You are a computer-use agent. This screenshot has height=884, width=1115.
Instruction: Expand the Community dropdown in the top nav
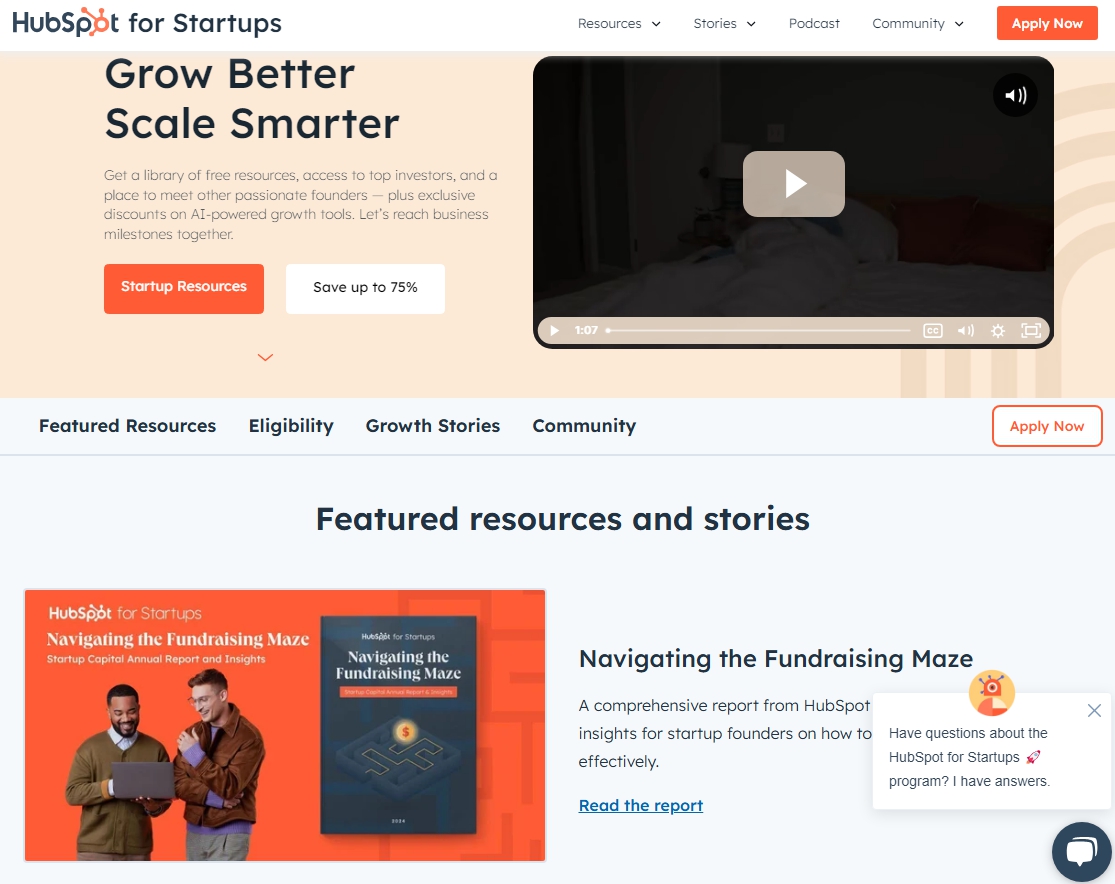tap(918, 23)
